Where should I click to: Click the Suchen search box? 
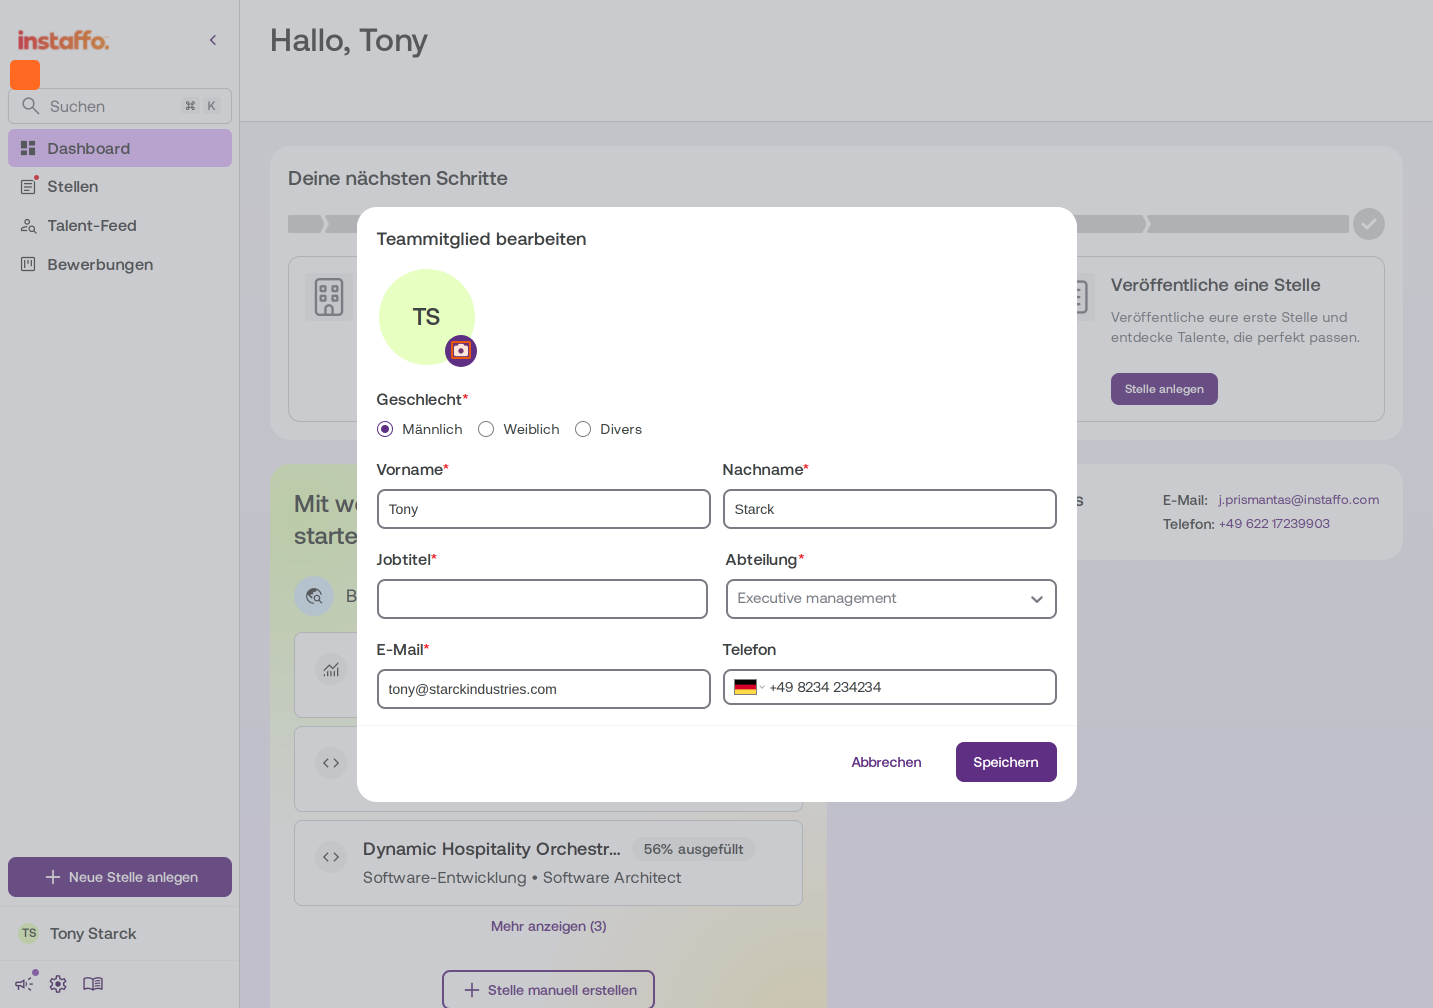pyautogui.click(x=120, y=106)
